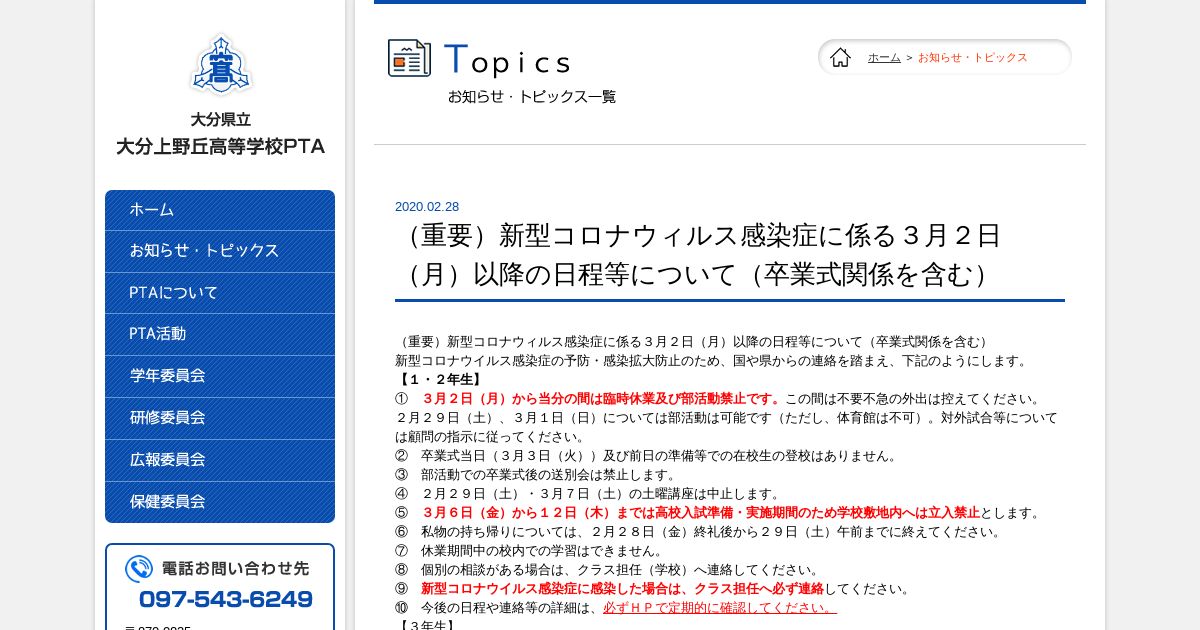
Task: Click お知らせ・トピックス一覧 subtitle
Action: (532, 97)
